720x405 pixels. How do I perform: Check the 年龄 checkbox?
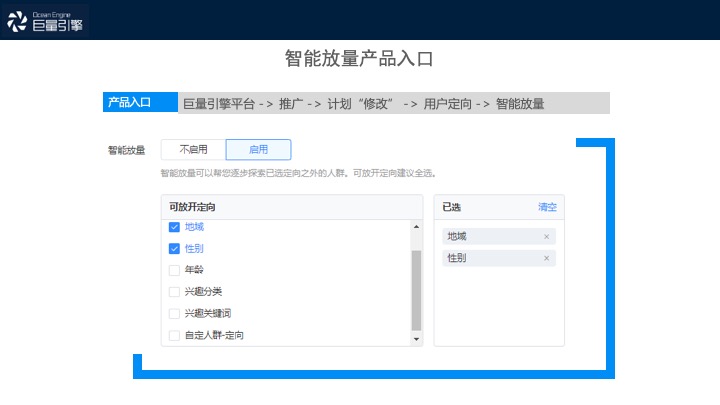pyautogui.click(x=174, y=270)
